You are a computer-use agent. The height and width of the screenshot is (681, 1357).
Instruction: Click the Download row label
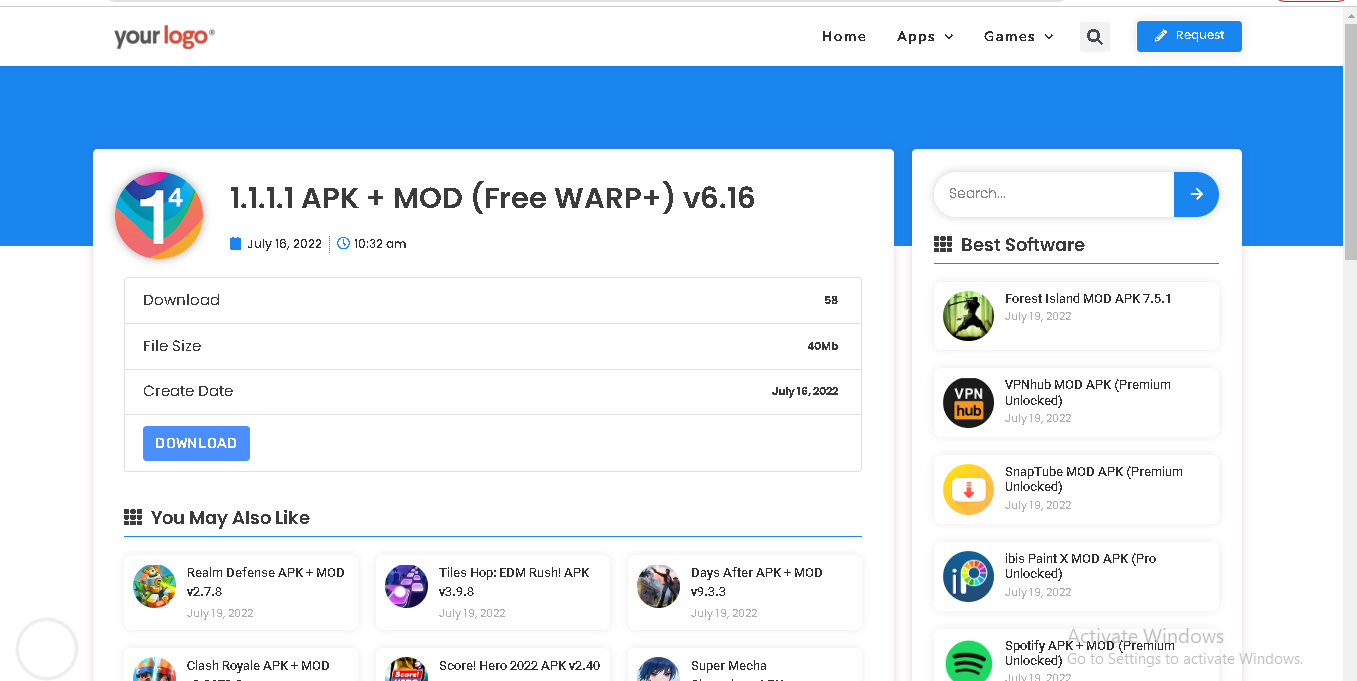181,300
